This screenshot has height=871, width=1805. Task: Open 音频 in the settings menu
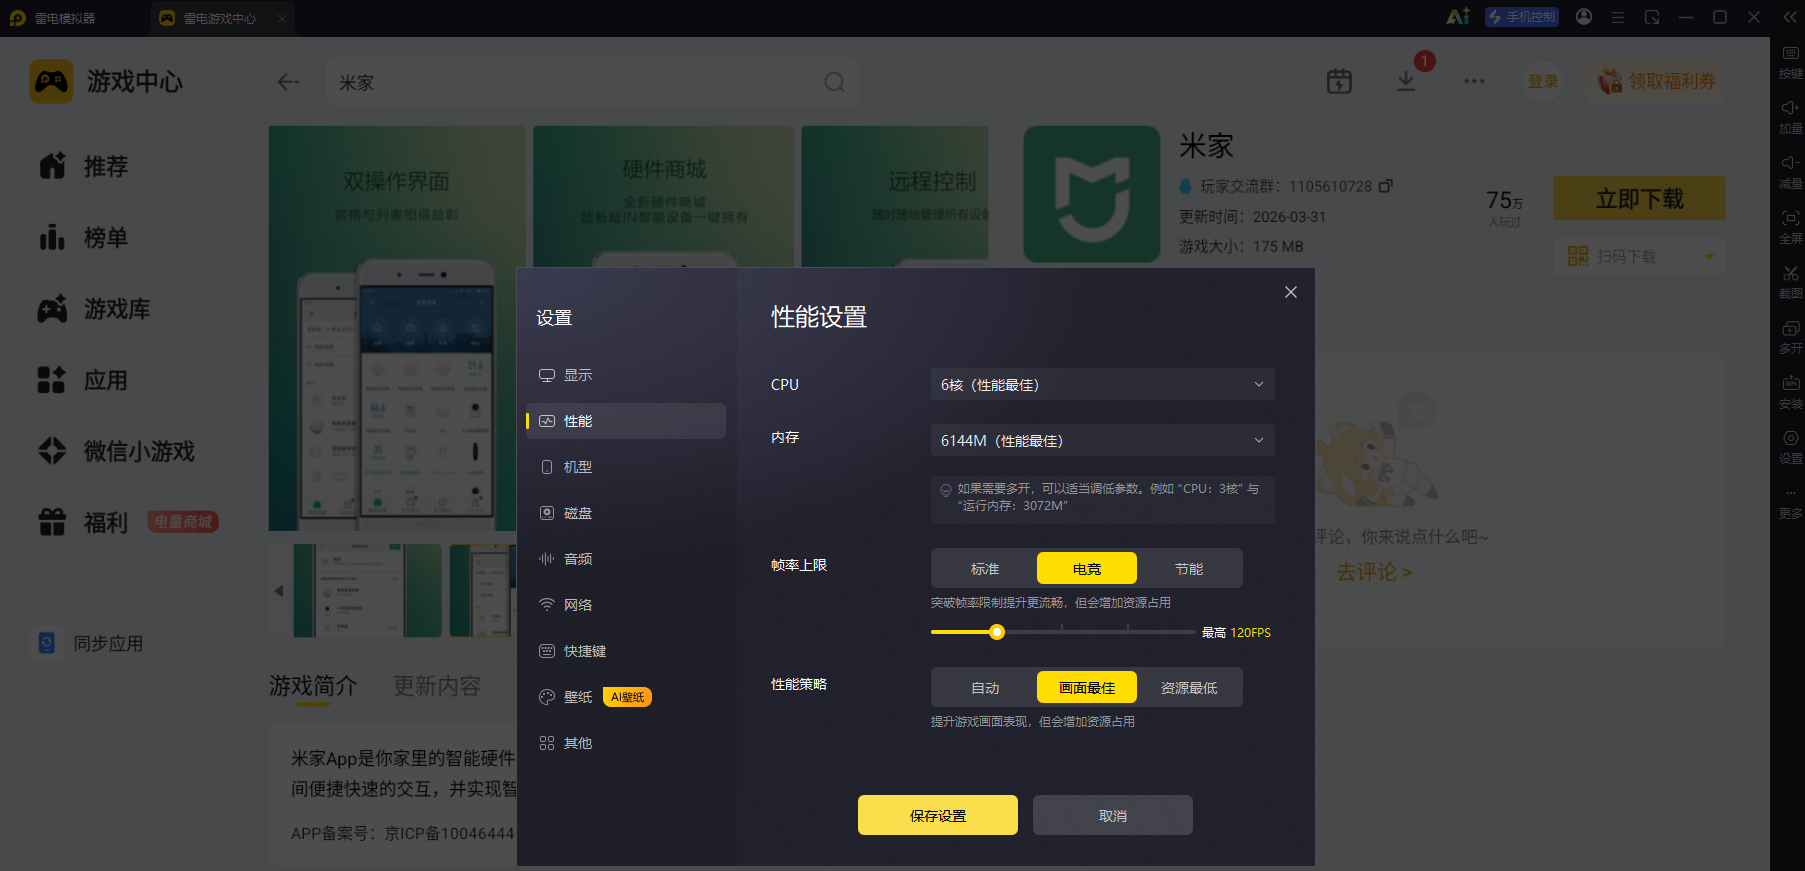coord(626,559)
